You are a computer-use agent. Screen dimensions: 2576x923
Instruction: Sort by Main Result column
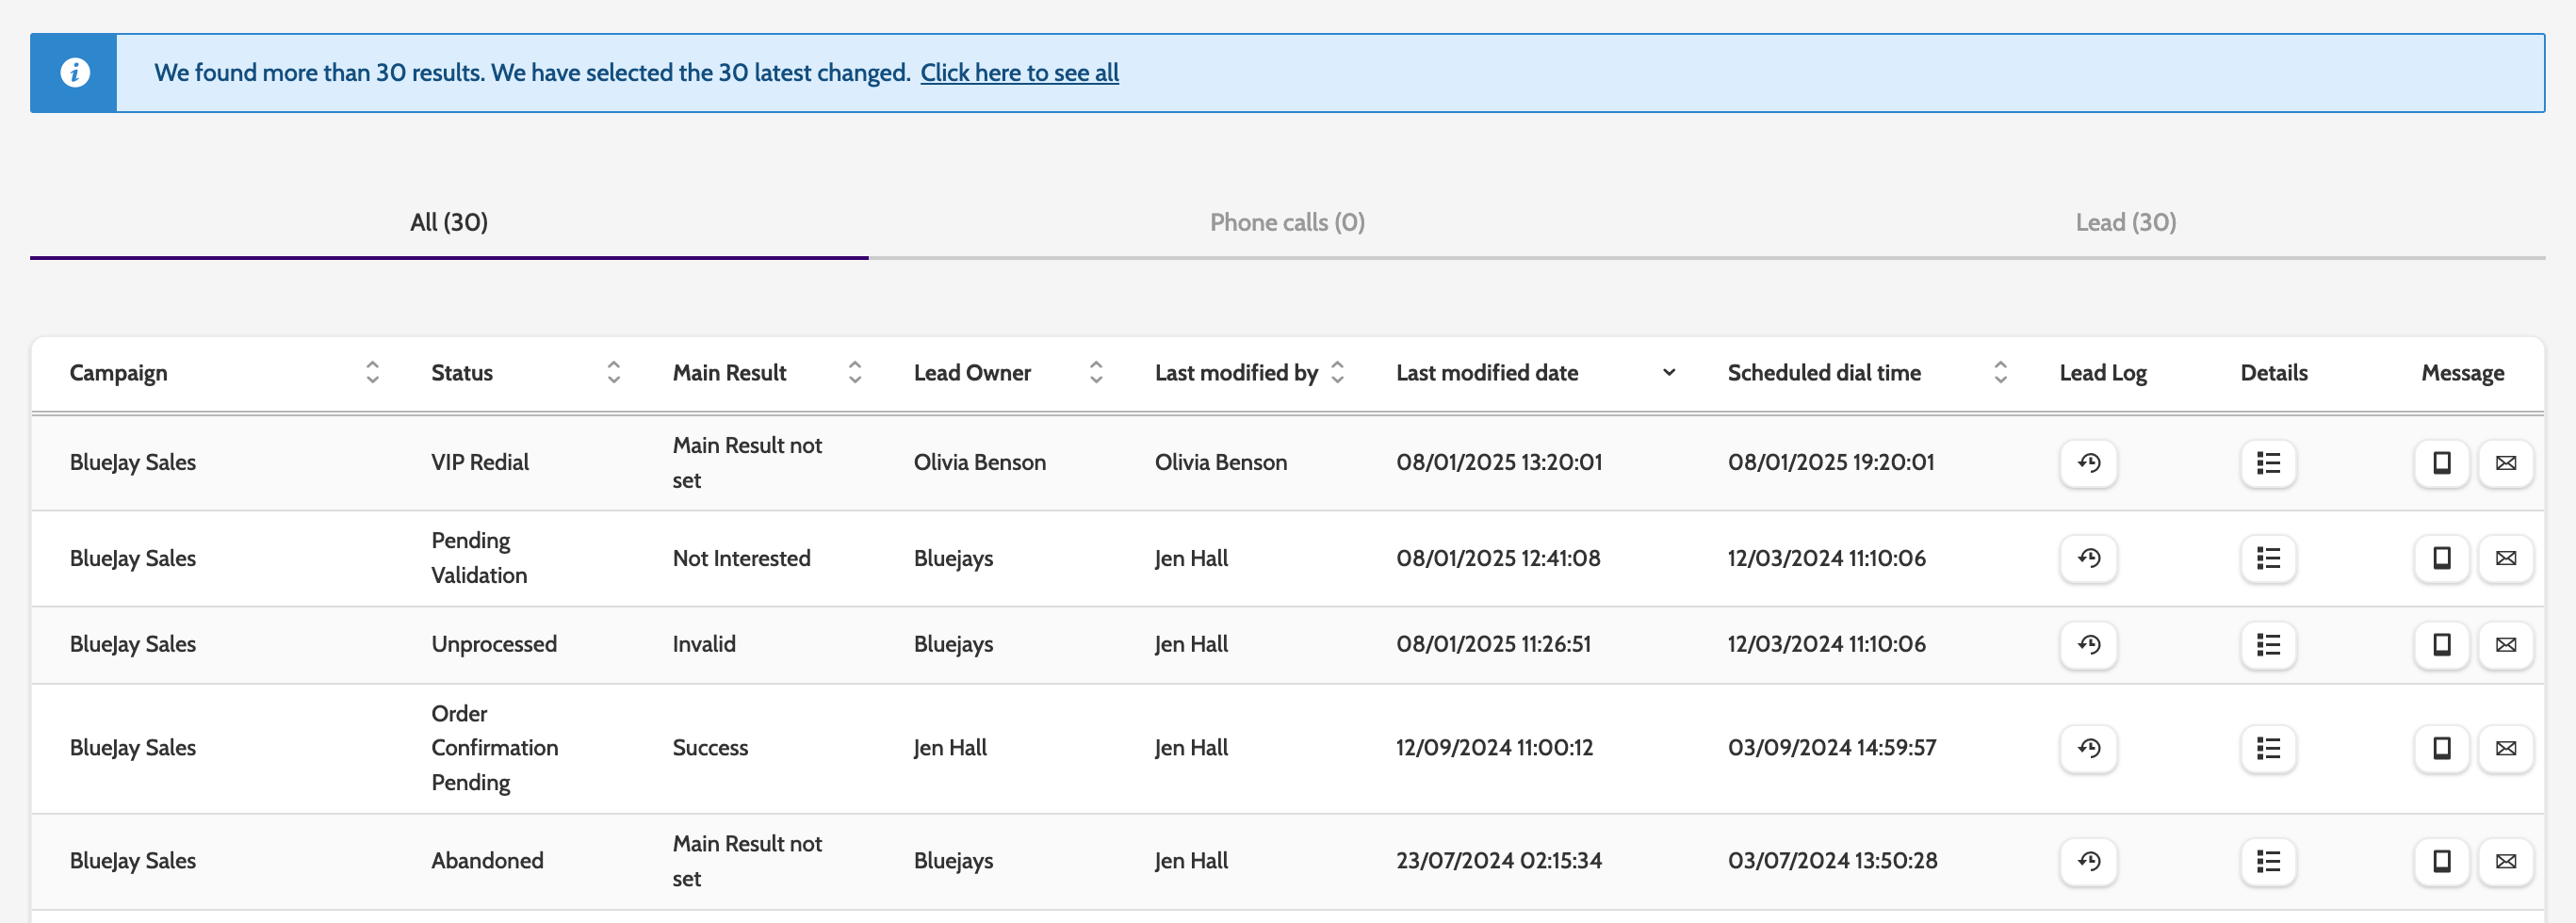[x=855, y=373]
